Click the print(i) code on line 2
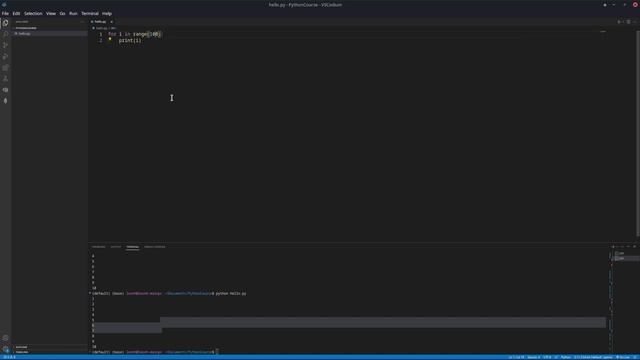This screenshot has width=640, height=360. 130,40
